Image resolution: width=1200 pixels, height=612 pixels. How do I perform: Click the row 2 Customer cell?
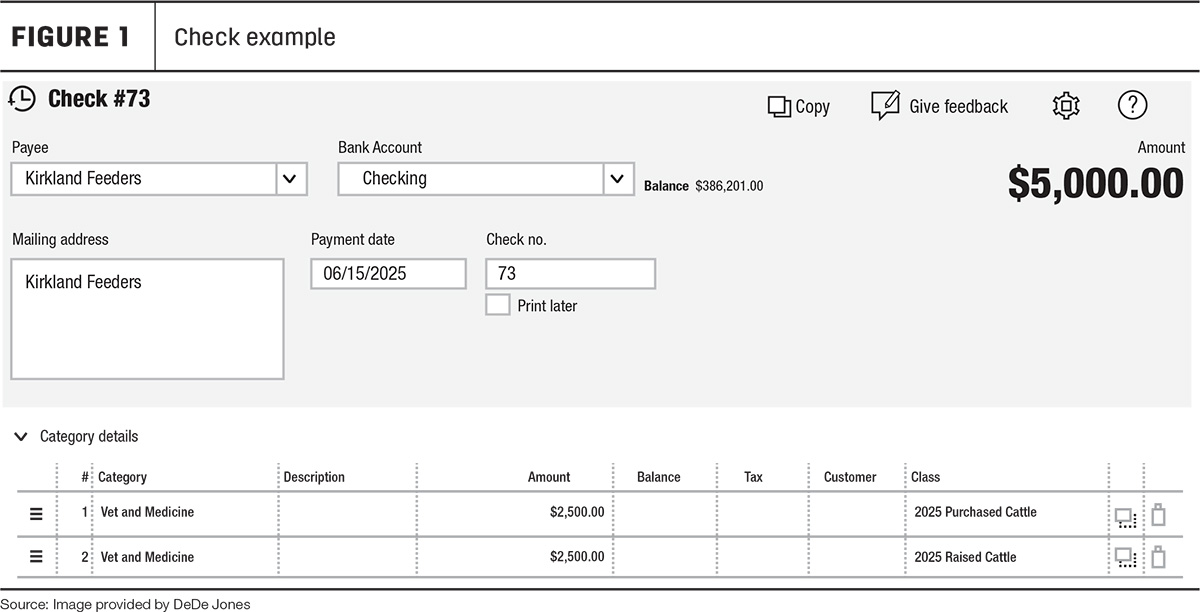click(x=855, y=557)
